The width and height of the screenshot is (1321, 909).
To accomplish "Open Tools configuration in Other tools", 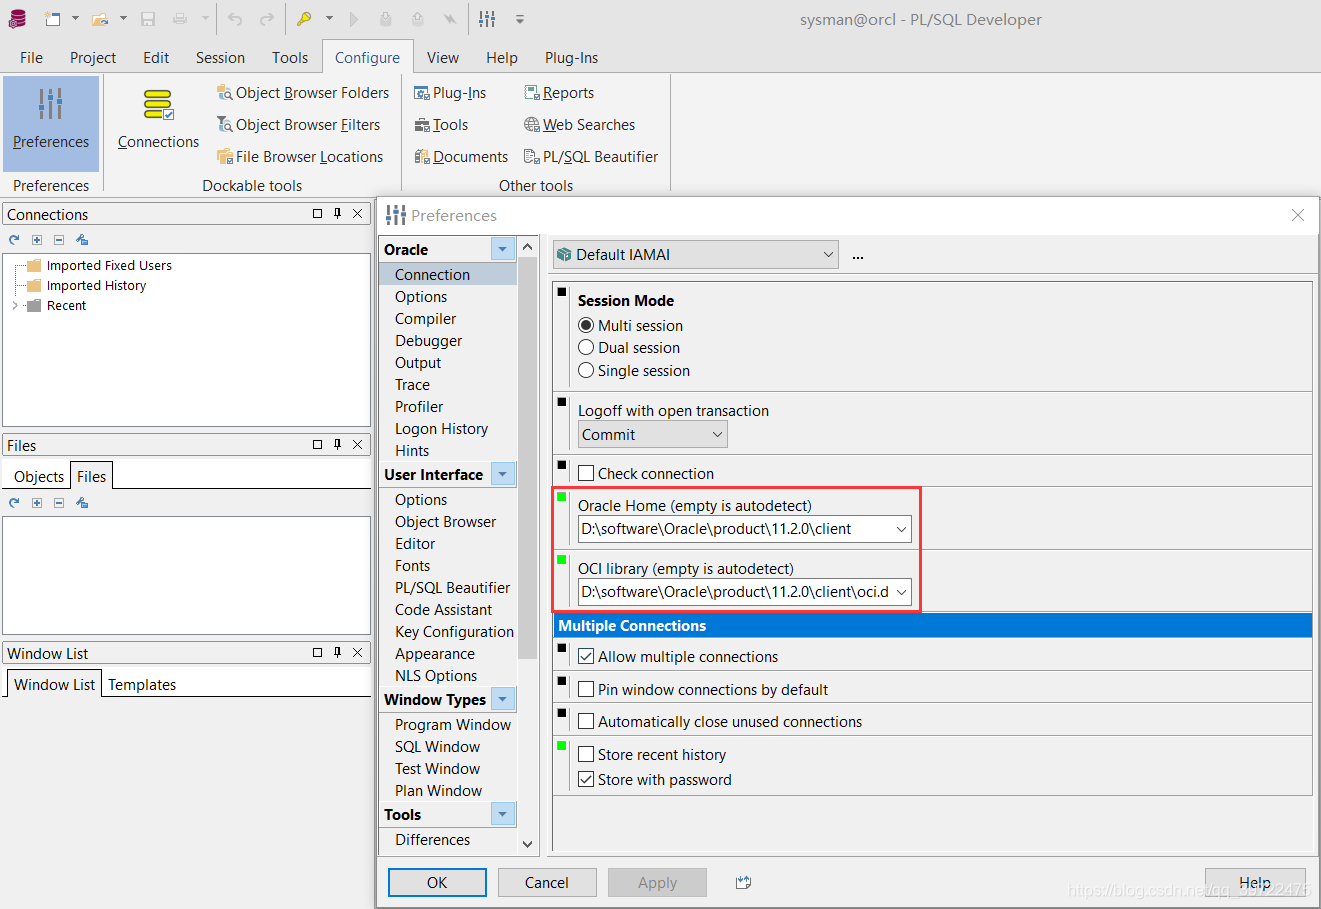I will (441, 125).
